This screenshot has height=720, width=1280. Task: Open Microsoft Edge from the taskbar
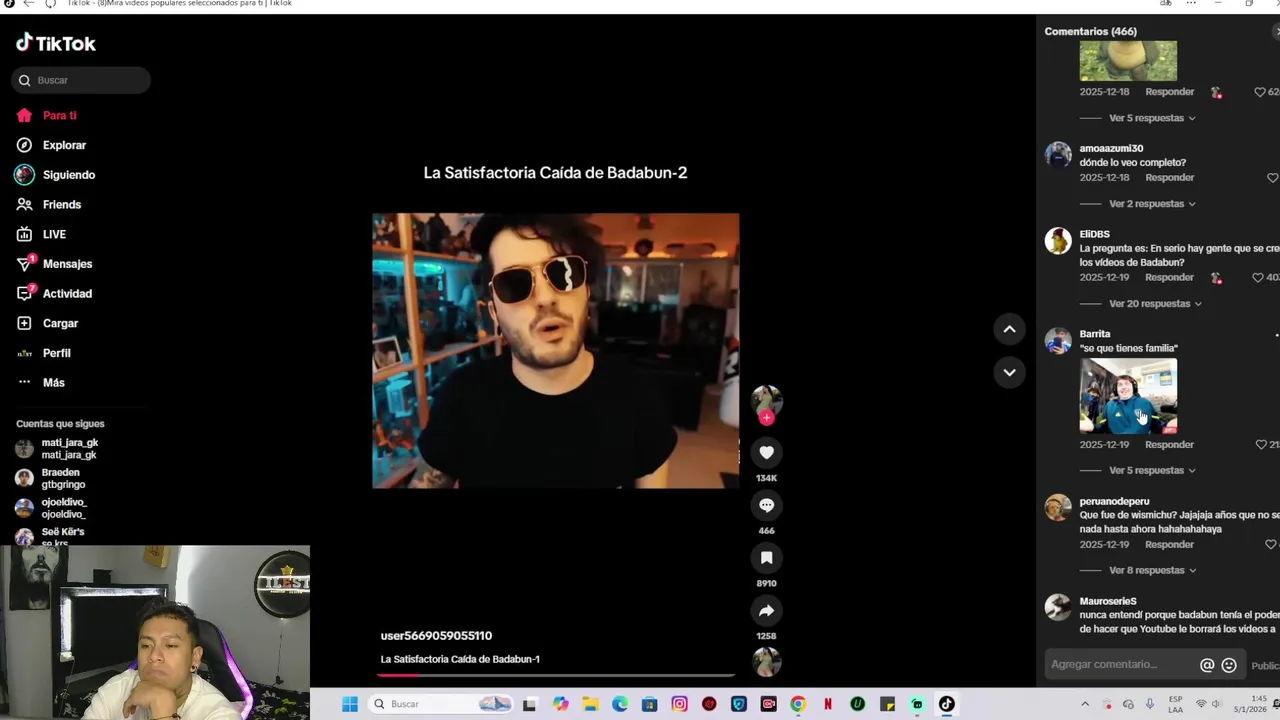pyautogui.click(x=620, y=704)
